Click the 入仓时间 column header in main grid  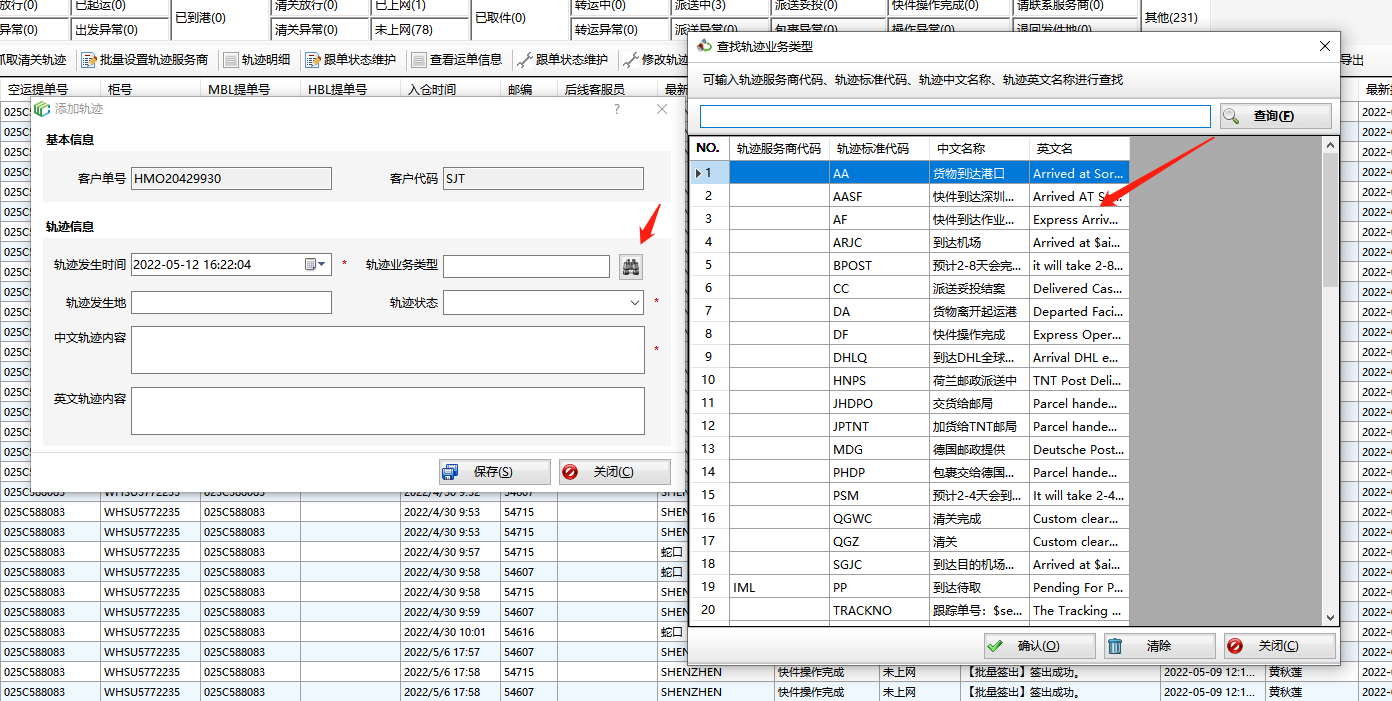click(x=450, y=89)
